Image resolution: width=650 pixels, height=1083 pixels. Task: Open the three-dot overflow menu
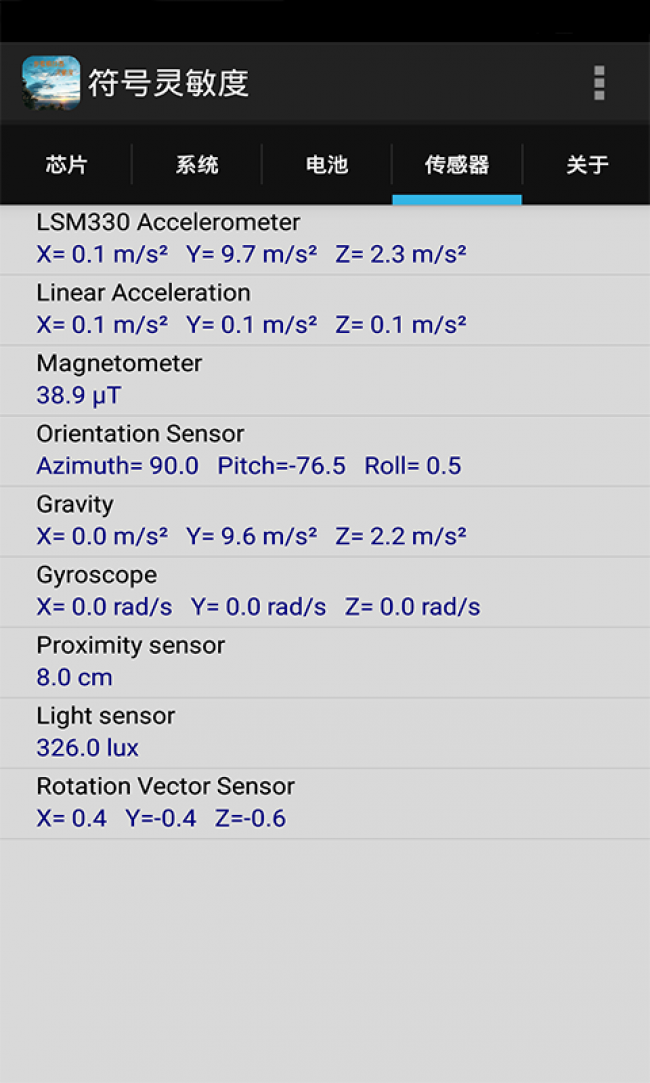point(599,83)
